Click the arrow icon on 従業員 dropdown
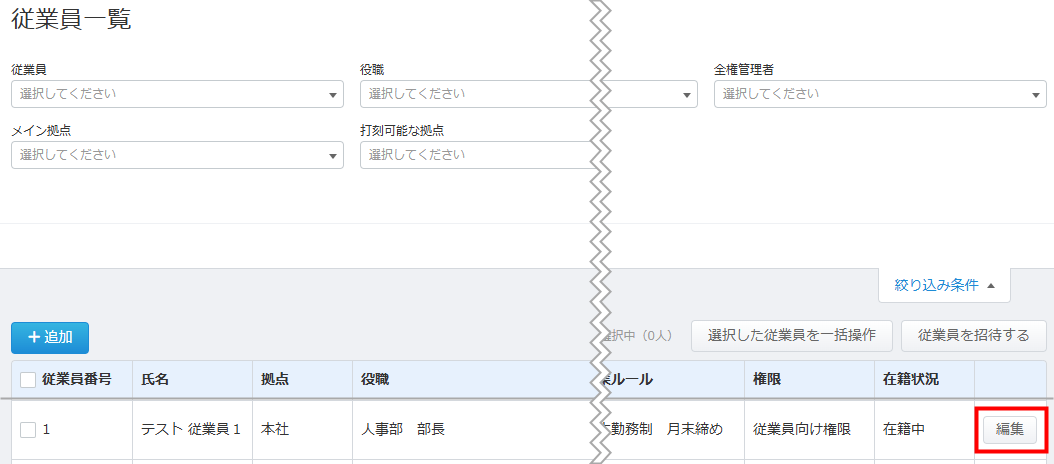 point(332,95)
